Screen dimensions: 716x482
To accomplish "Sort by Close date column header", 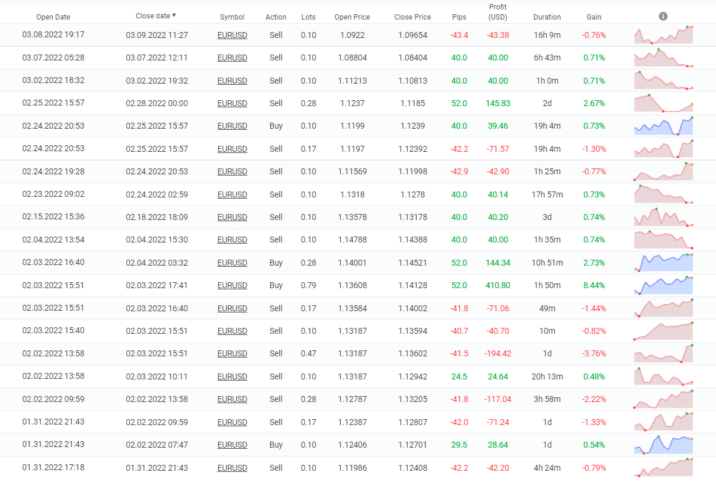I will pos(156,16).
